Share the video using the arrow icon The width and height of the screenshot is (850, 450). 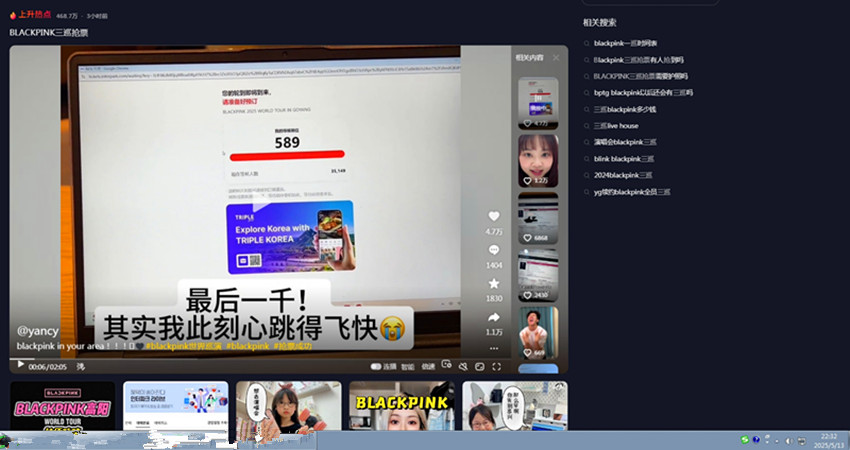(x=494, y=317)
